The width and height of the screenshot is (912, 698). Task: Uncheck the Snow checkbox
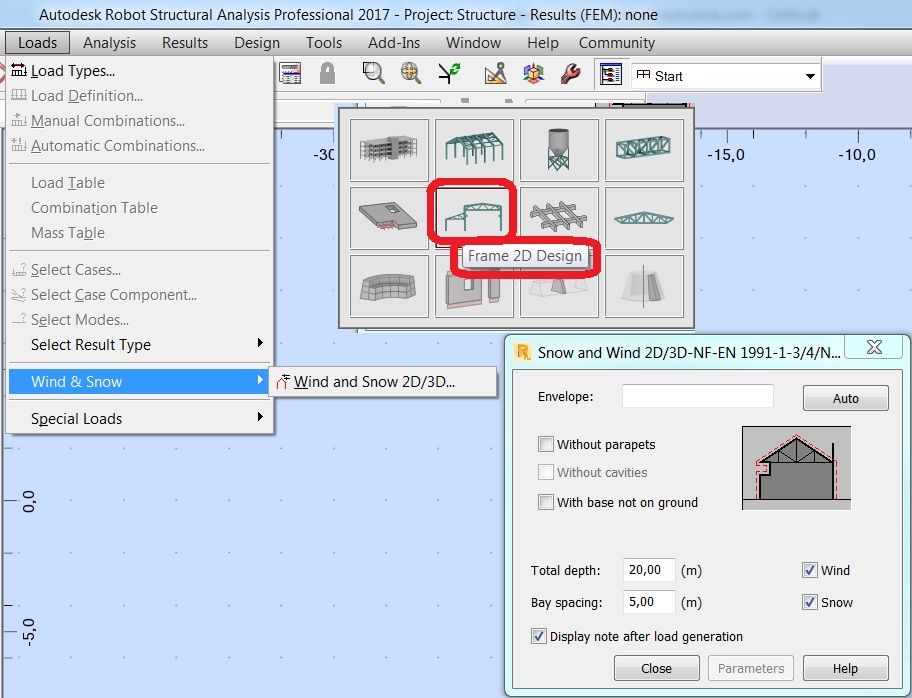pos(810,602)
